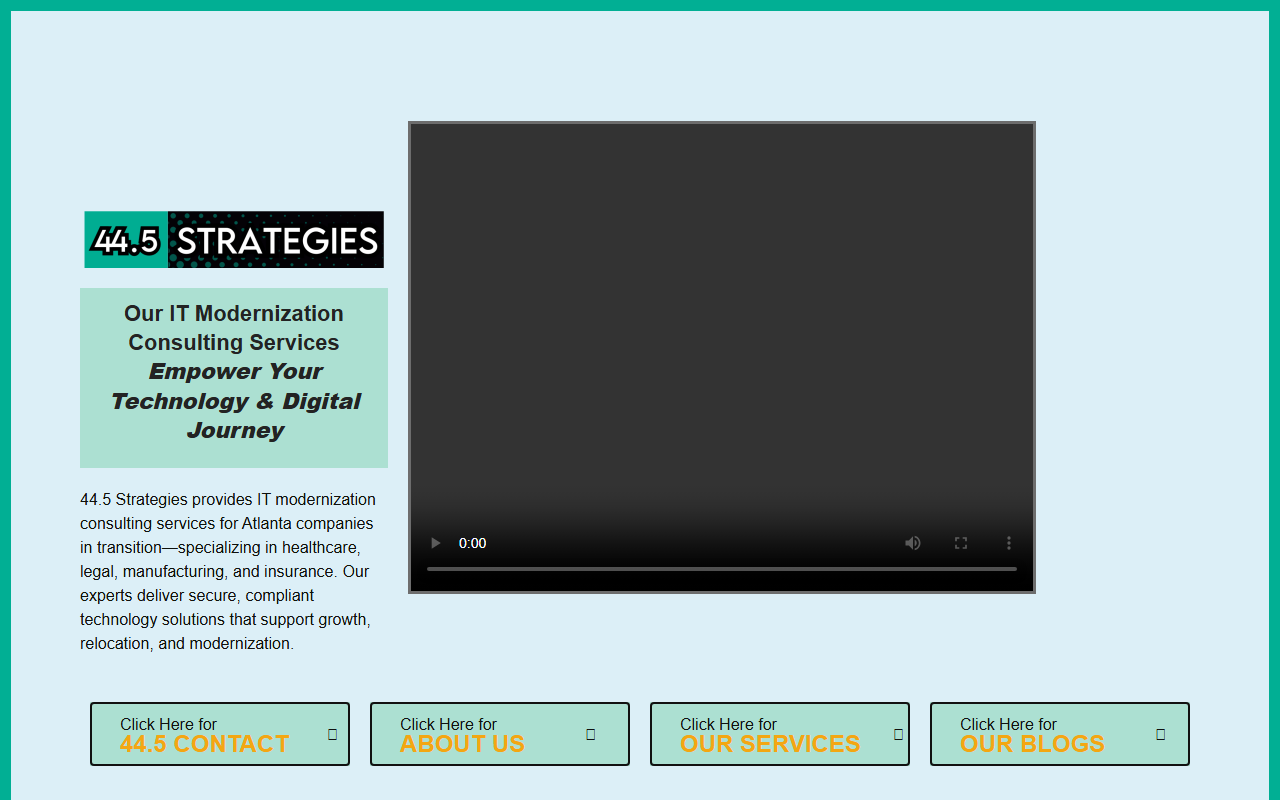1280x800 pixels.
Task: Click 'Empower Your Technology & Digital Journey' text
Action: [235, 401]
